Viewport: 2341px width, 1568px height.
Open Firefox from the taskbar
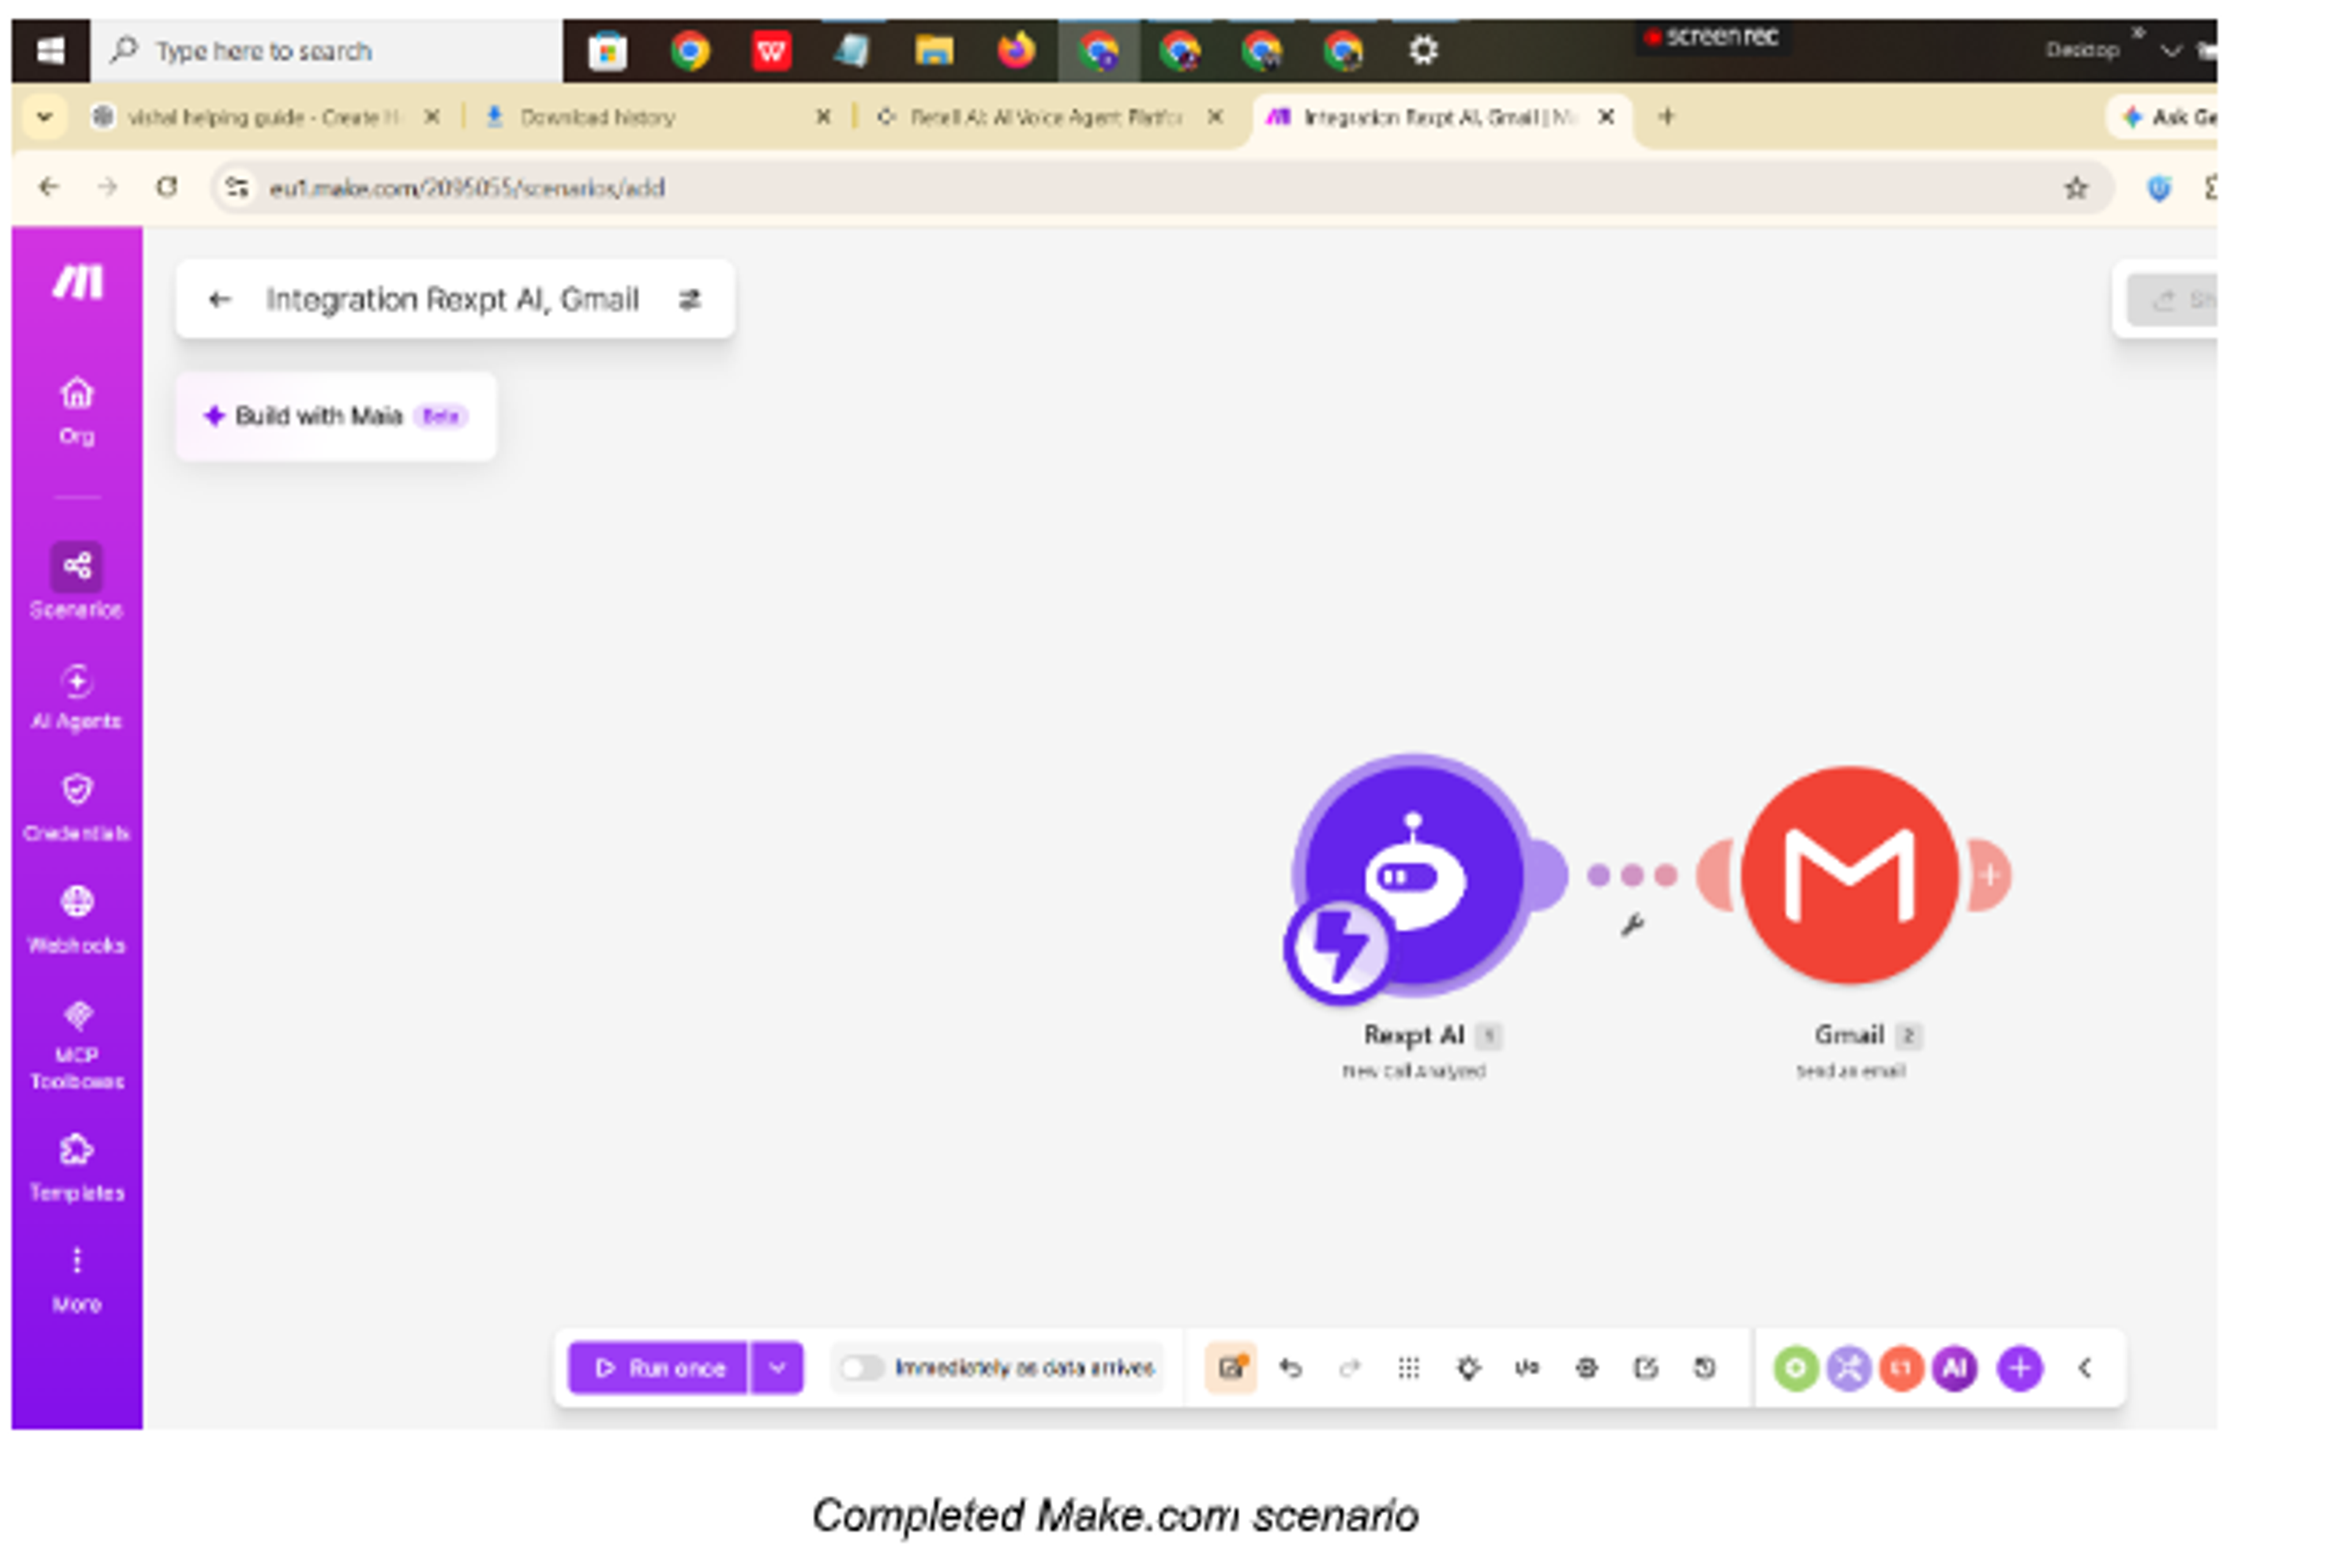1016,50
